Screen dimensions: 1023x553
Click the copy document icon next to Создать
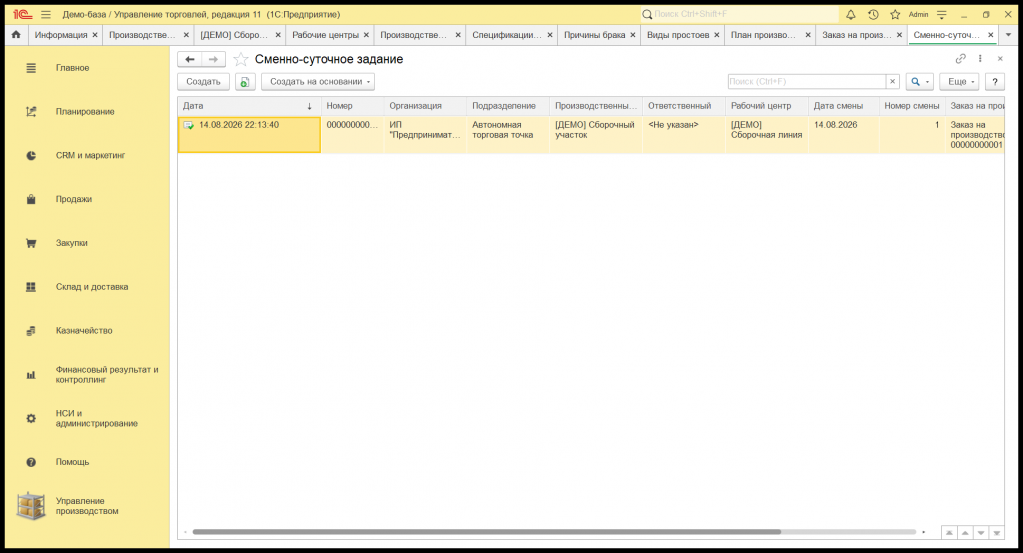coord(245,82)
